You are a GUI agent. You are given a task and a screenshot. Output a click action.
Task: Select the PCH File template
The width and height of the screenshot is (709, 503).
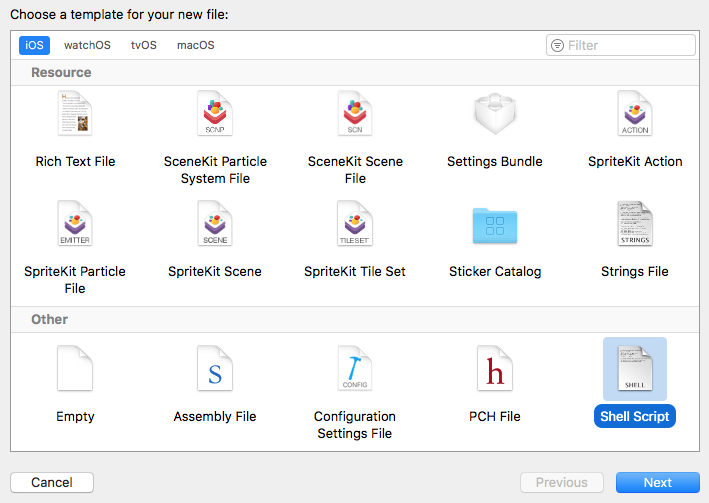[495, 369]
